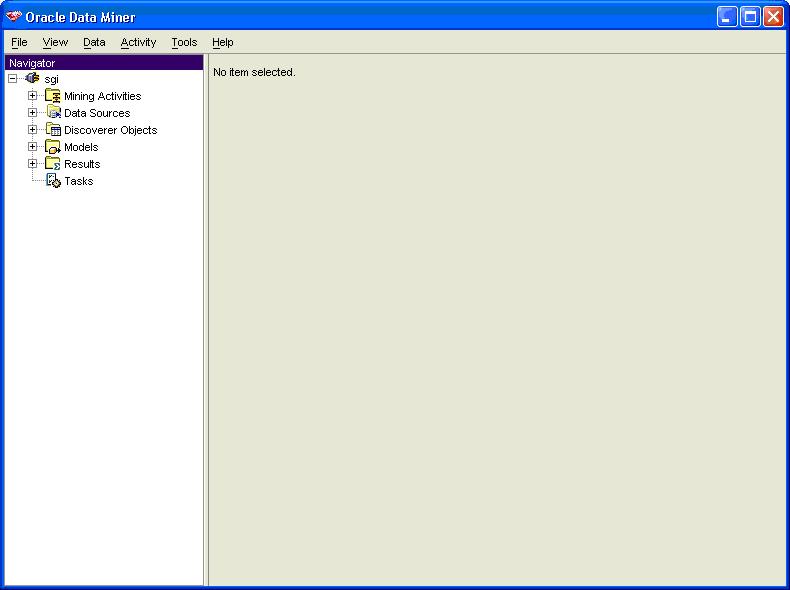Expand the Data Sources tree node
This screenshot has height=590, width=790.
tap(32, 113)
